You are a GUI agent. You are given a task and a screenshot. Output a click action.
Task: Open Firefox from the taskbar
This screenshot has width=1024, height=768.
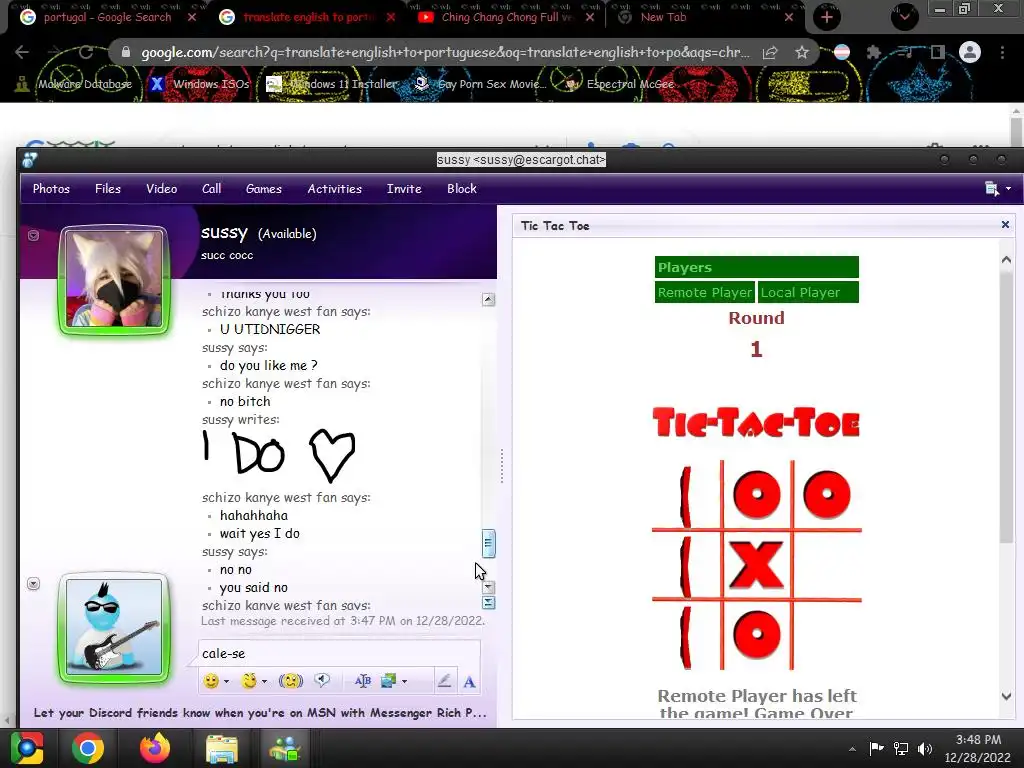(155, 748)
